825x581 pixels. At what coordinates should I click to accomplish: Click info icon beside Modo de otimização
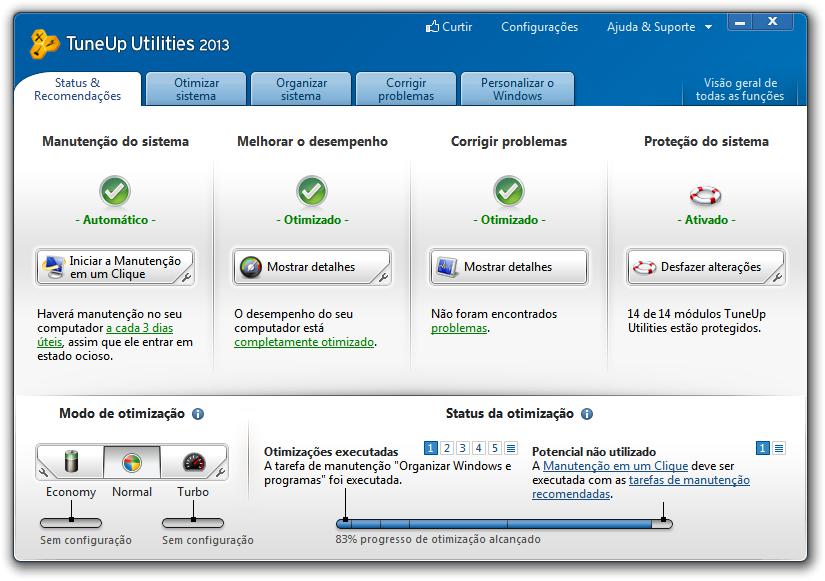point(198,414)
